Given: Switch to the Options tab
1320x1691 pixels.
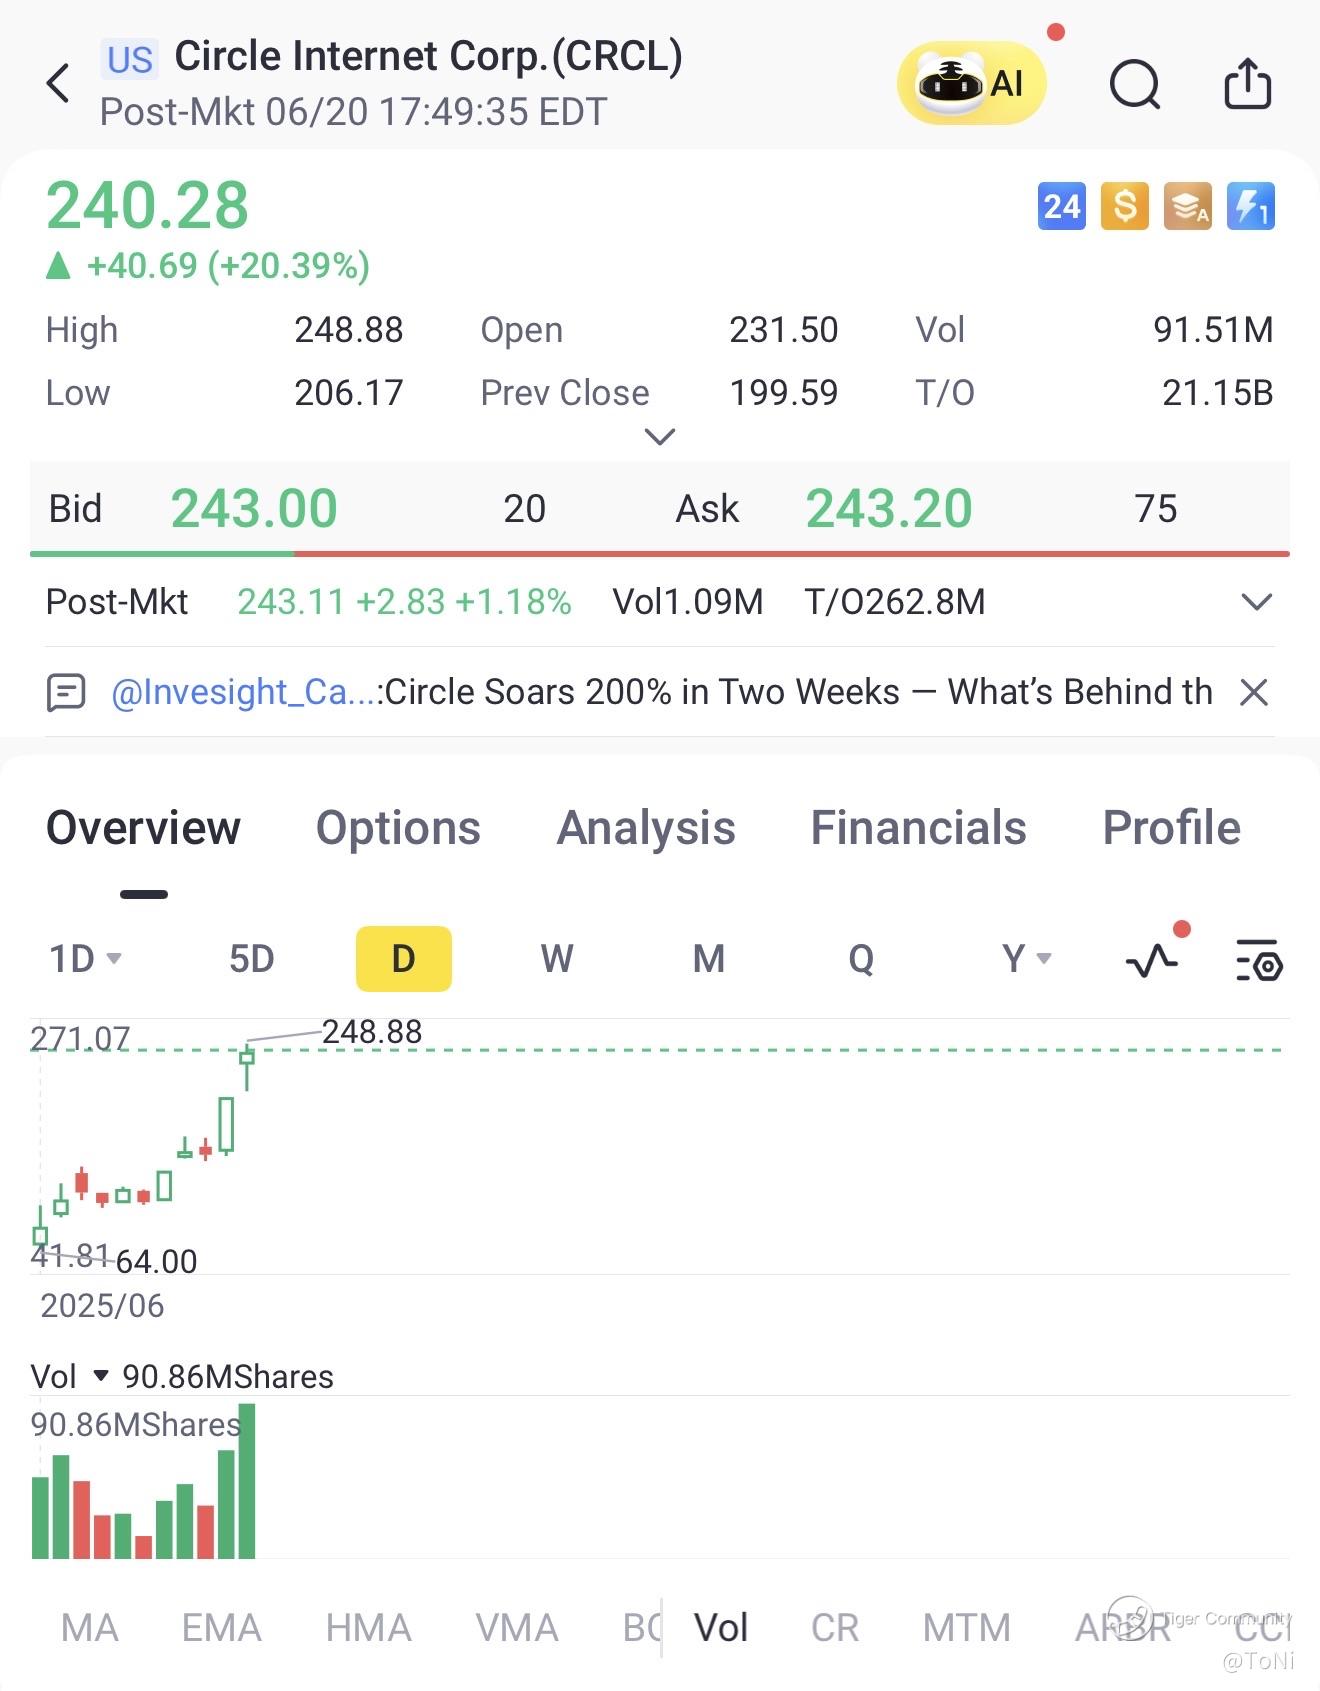Looking at the screenshot, I should pos(398,828).
